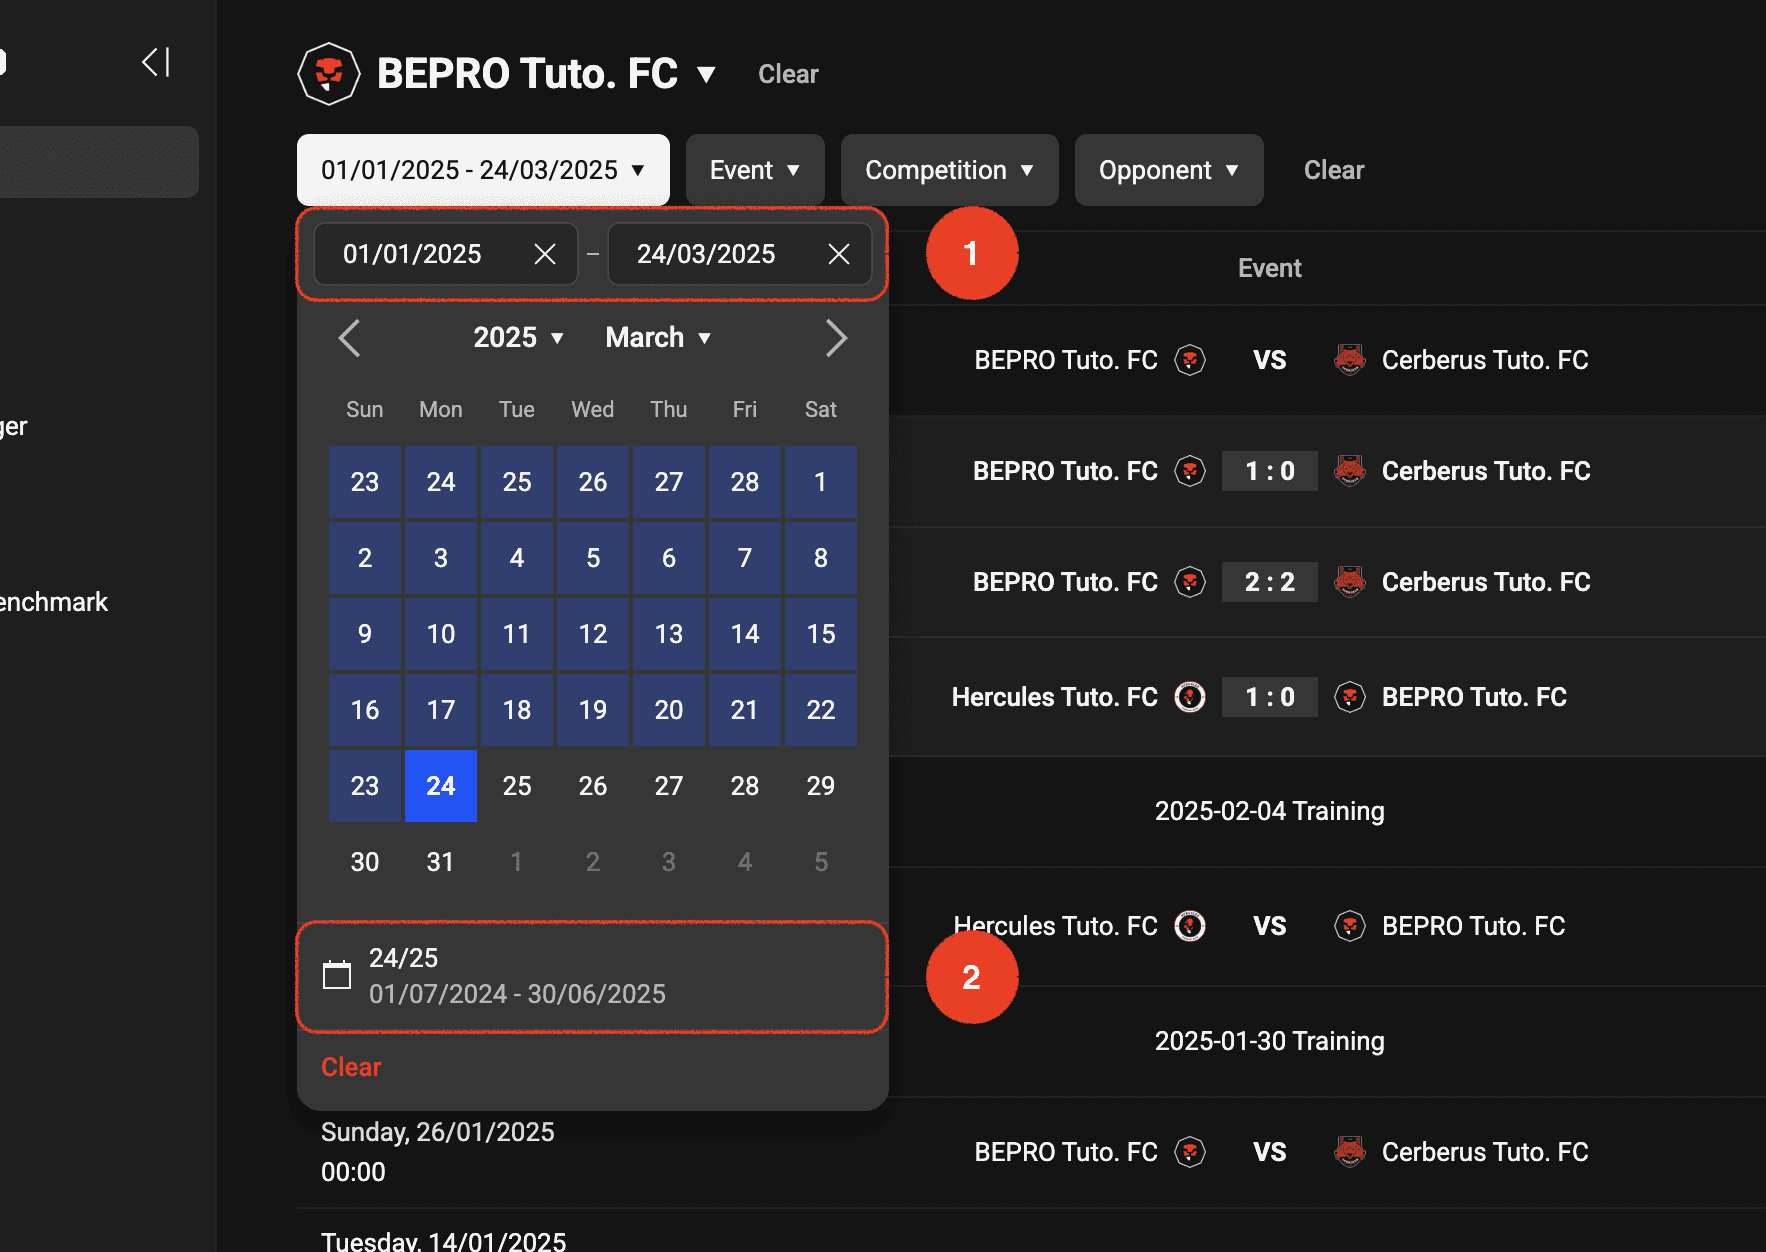
Task: Open the date range 01/01/2025 - 24/03/2025 filter
Action: [x=483, y=170]
